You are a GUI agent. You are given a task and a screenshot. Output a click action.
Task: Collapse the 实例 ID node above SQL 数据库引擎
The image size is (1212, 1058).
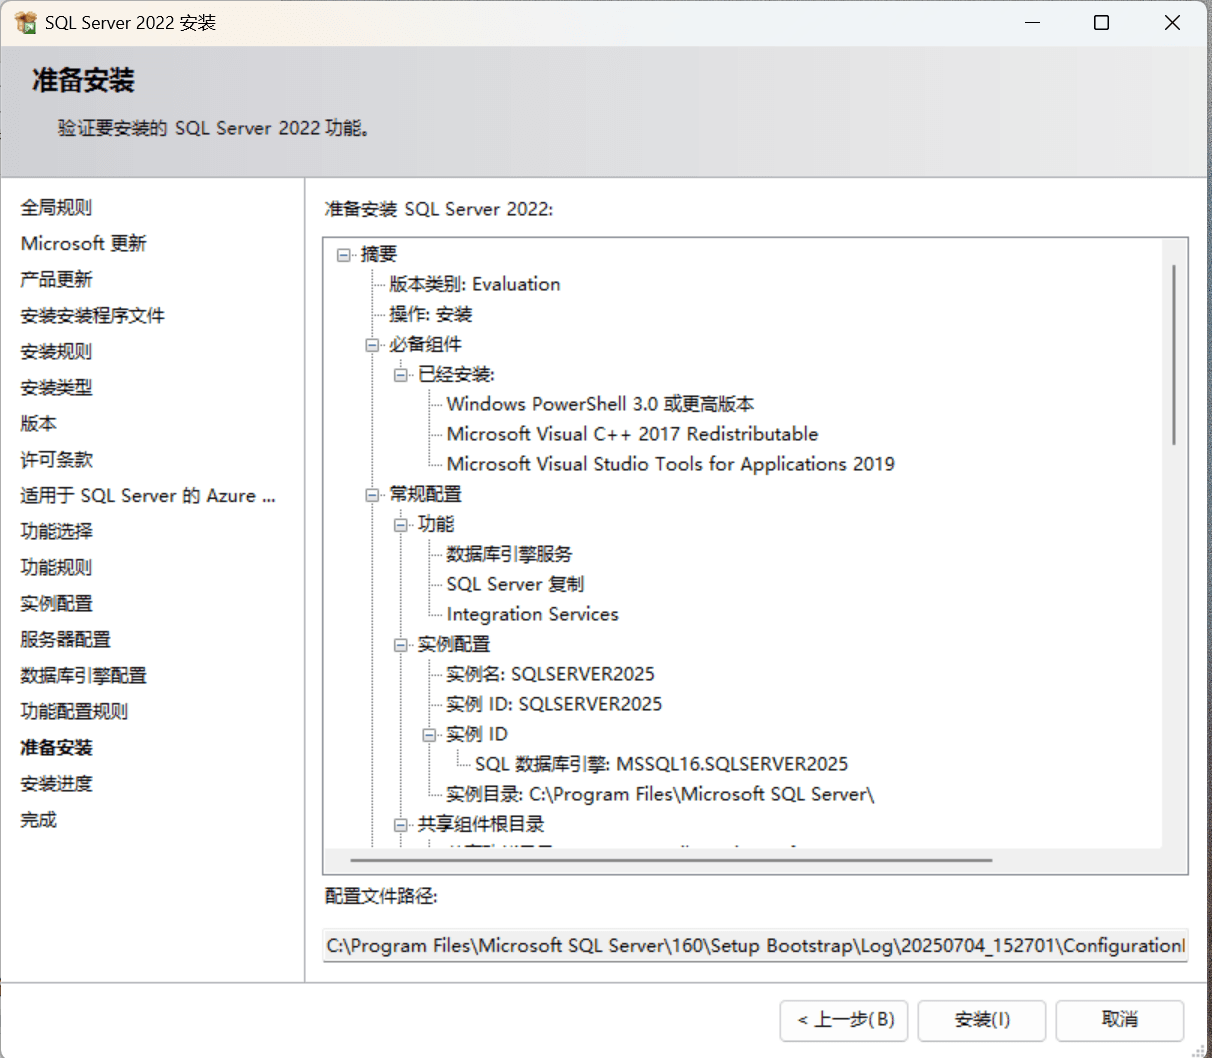pos(429,735)
